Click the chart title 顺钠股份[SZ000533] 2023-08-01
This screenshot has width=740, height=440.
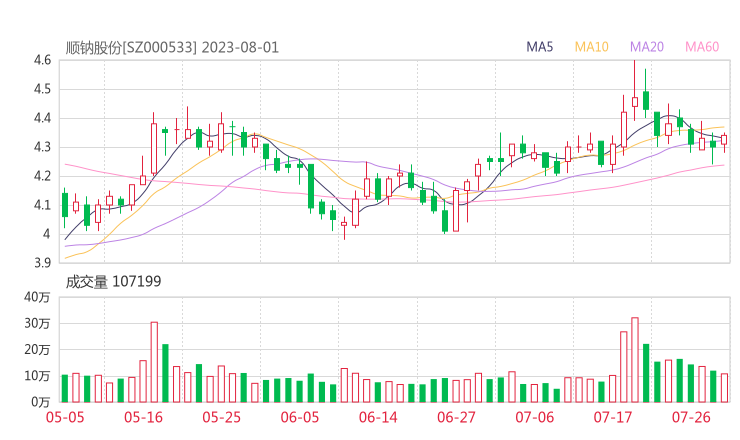tap(172, 48)
